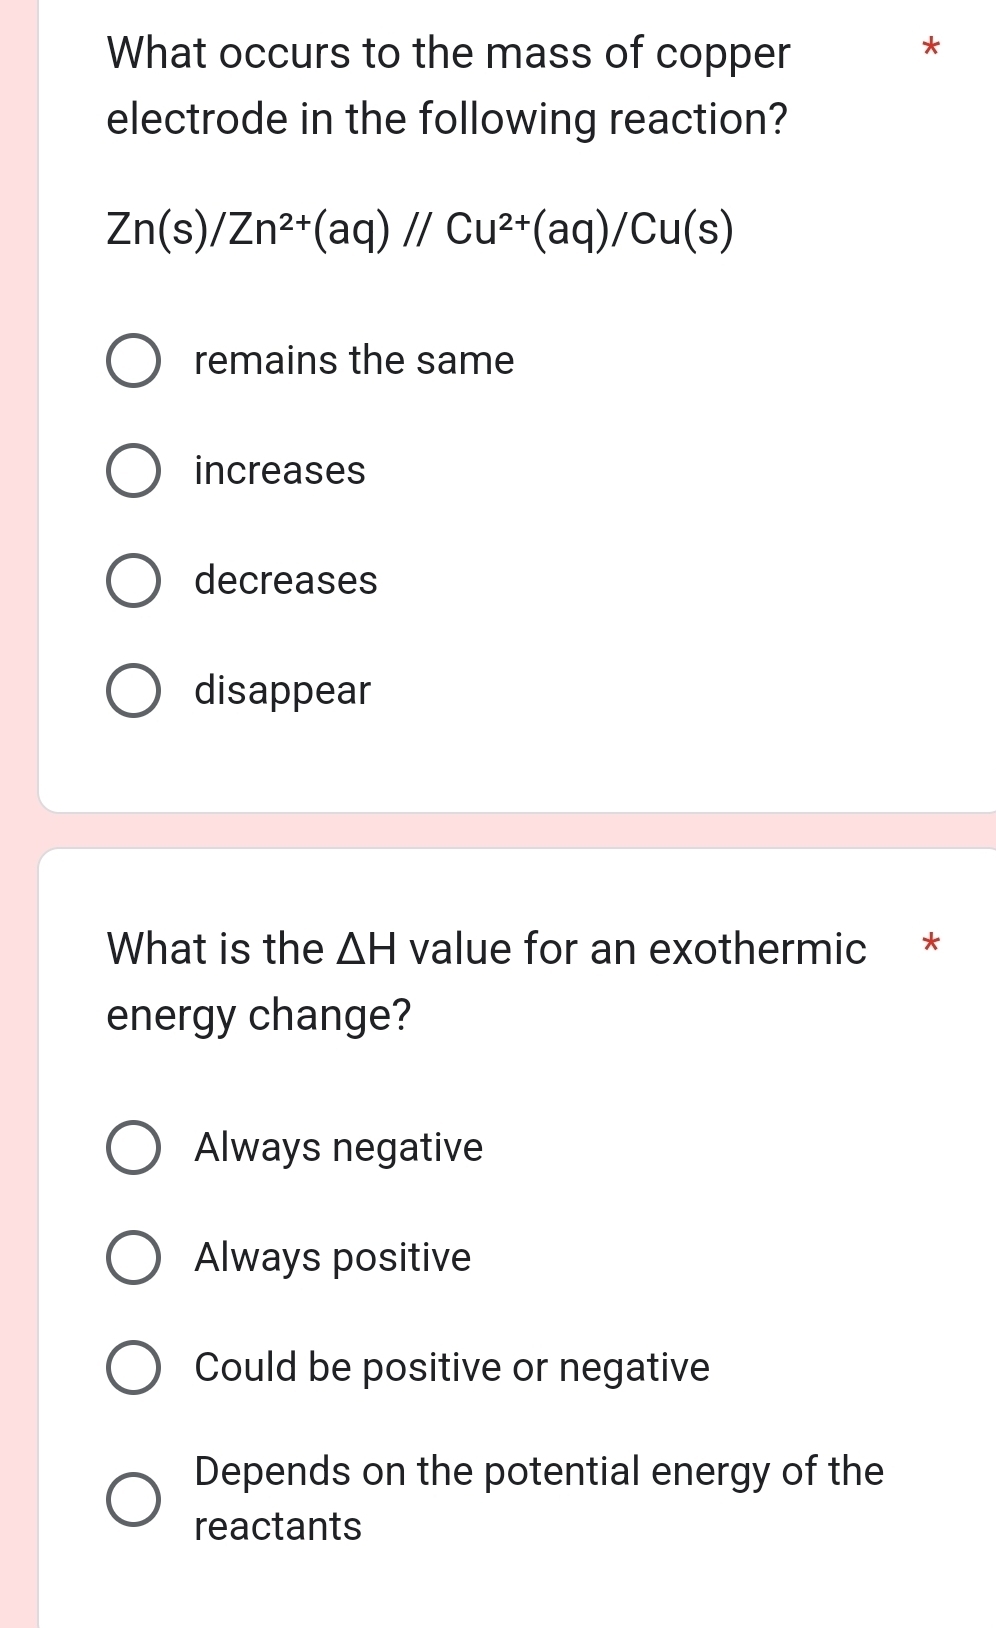This screenshot has width=996, height=1628.
Task: Click the 'Always positive' label text
Action: click(x=333, y=1257)
